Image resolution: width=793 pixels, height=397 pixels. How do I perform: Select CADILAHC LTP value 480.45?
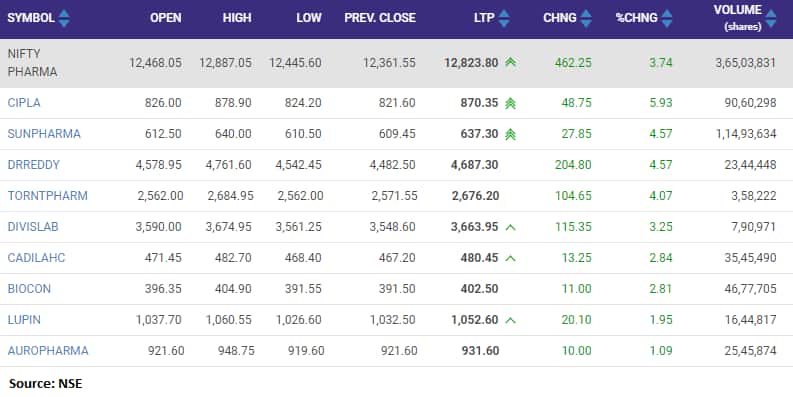479,258
